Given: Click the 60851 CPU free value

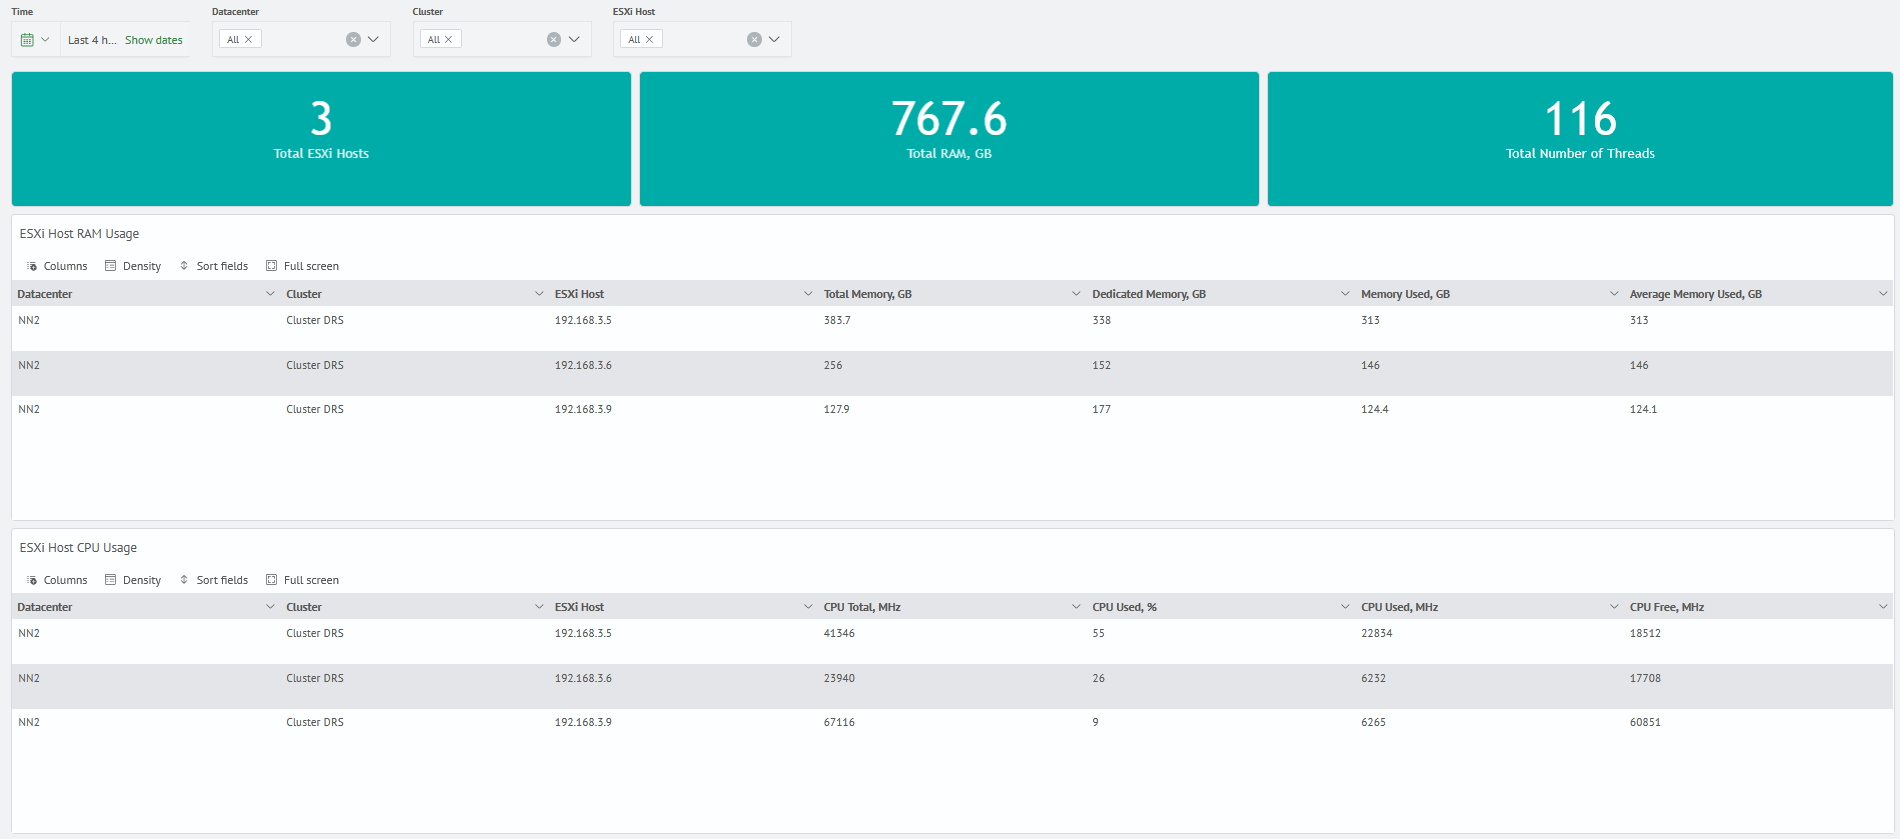Looking at the screenshot, I should (x=1645, y=723).
